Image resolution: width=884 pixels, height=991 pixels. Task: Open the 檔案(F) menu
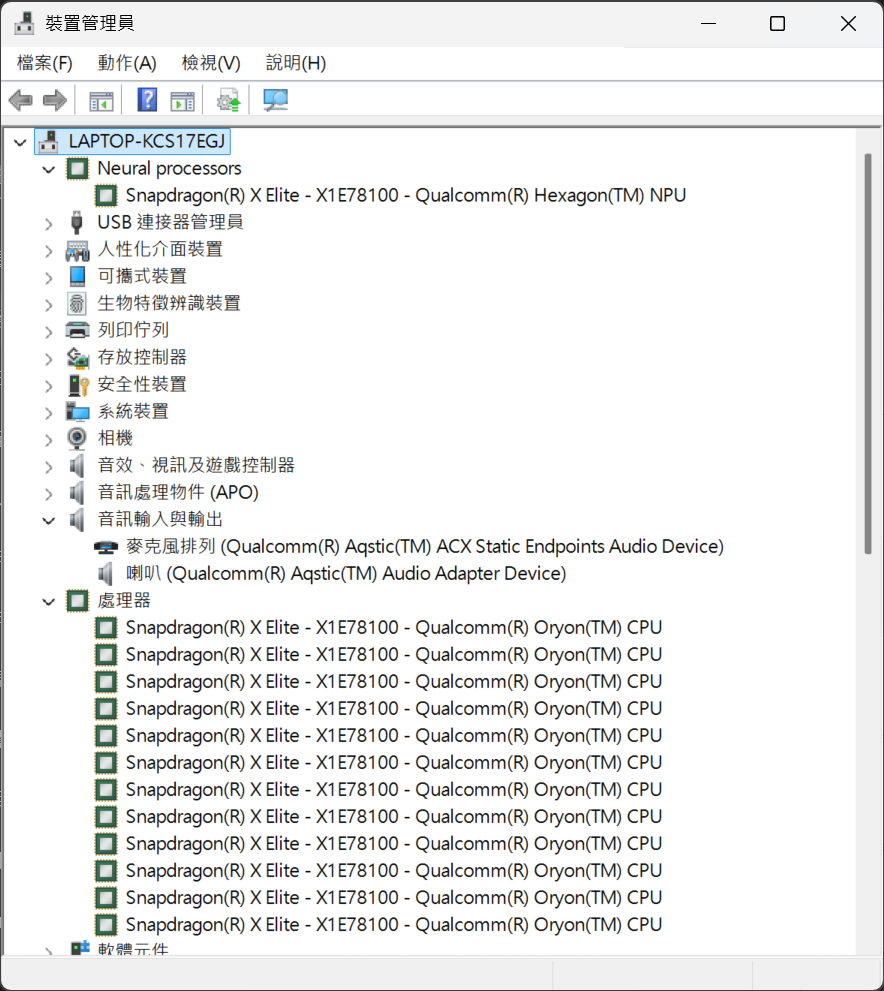45,63
